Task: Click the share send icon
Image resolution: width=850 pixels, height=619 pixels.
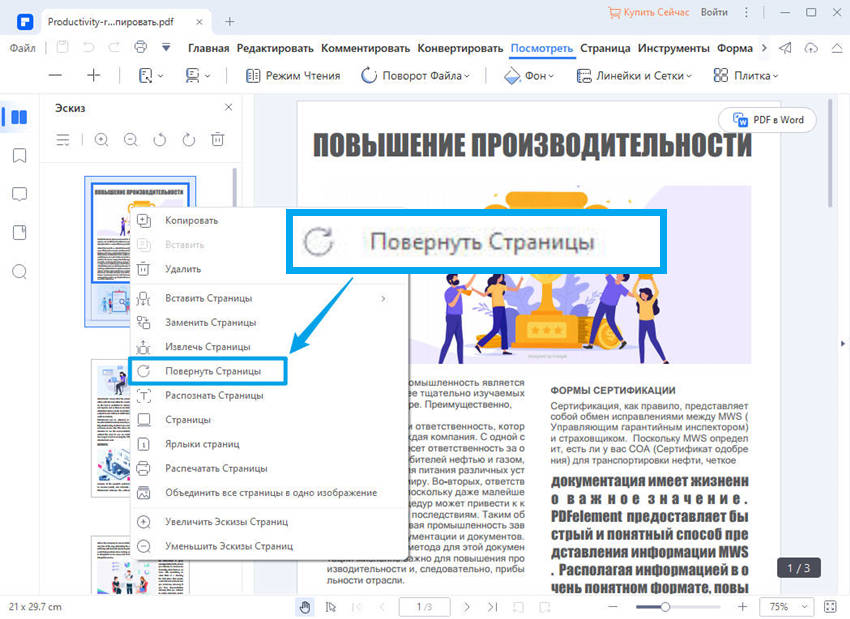Action: point(785,48)
